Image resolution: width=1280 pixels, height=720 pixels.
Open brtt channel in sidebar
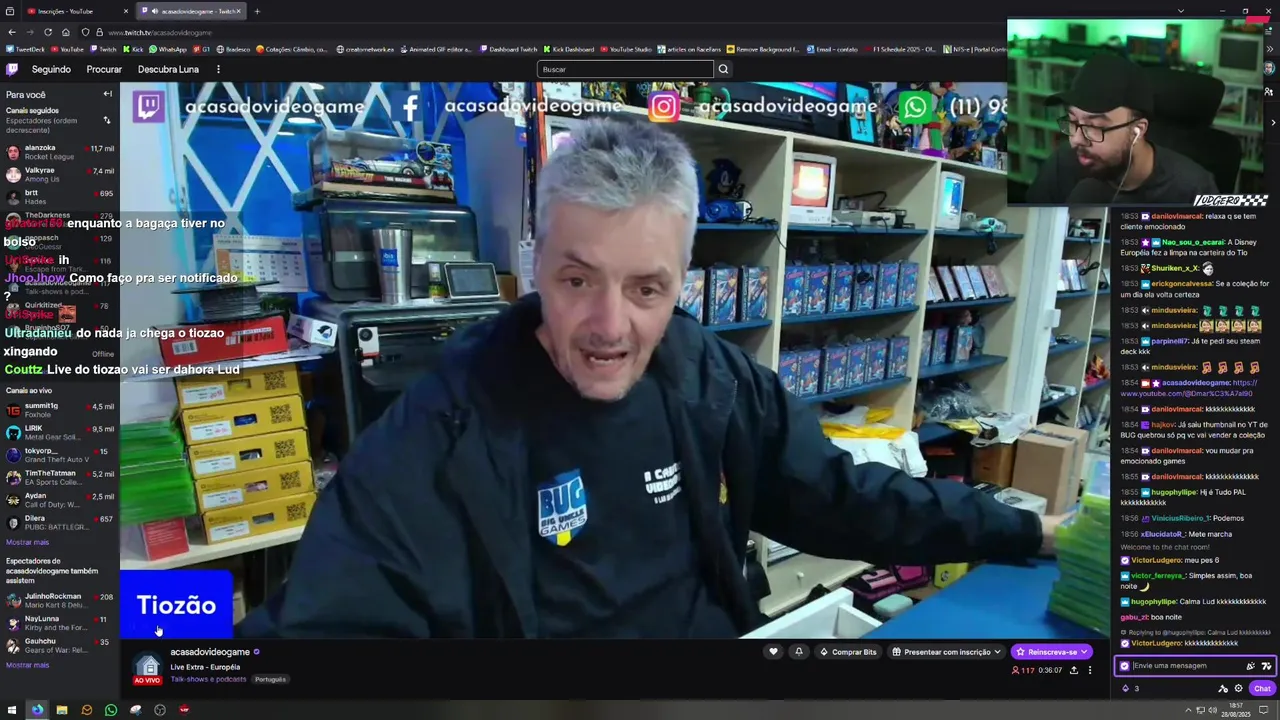(x=60, y=197)
